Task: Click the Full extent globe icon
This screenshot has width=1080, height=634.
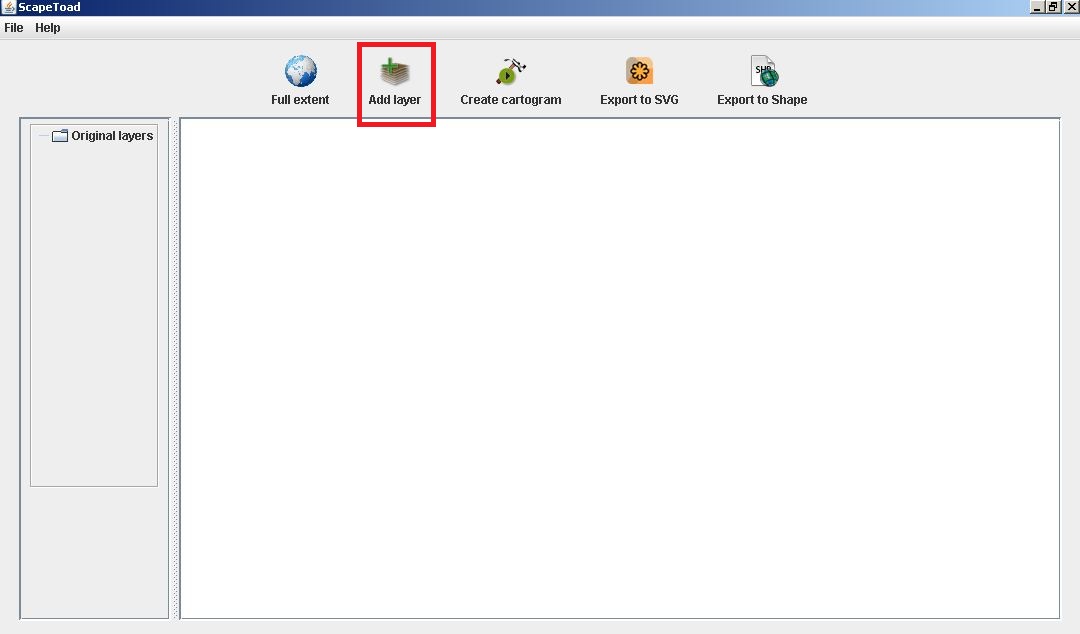Action: click(x=300, y=71)
